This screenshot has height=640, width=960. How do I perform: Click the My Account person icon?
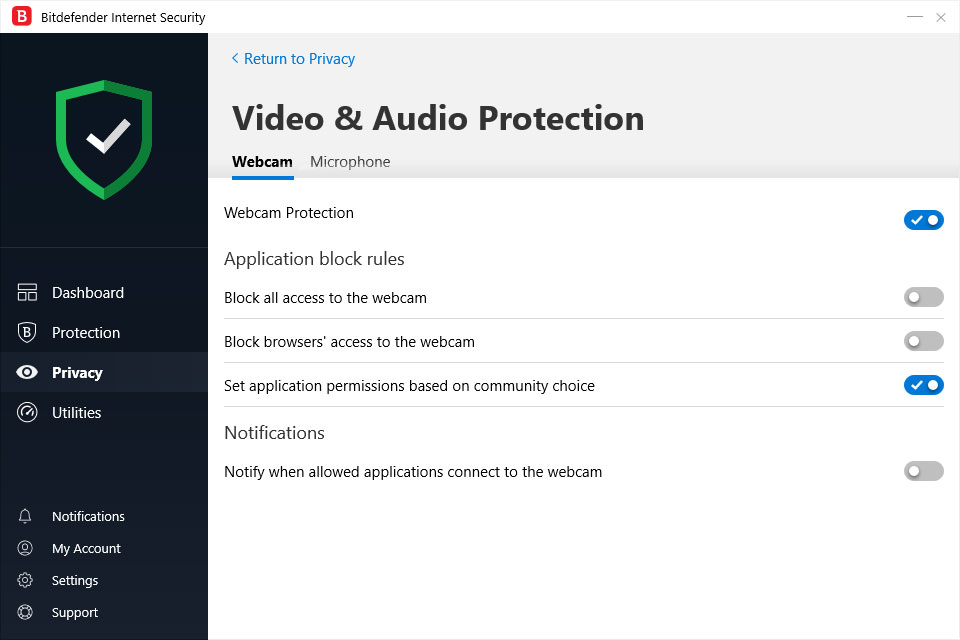[26, 549]
